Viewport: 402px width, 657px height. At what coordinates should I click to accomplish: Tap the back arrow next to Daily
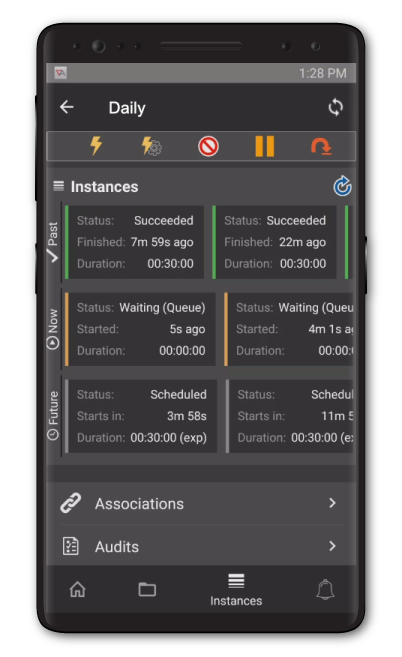pos(67,107)
